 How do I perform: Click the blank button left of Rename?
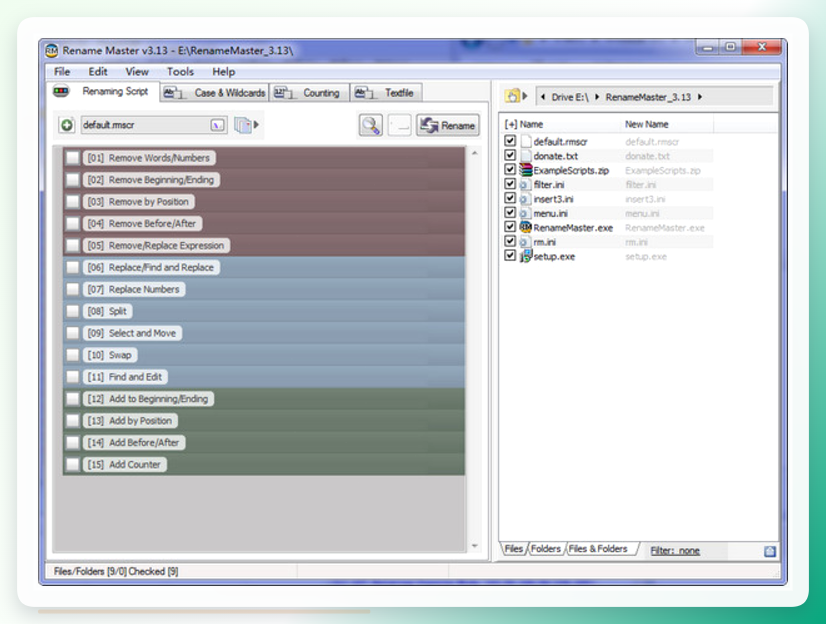point(399,125)
